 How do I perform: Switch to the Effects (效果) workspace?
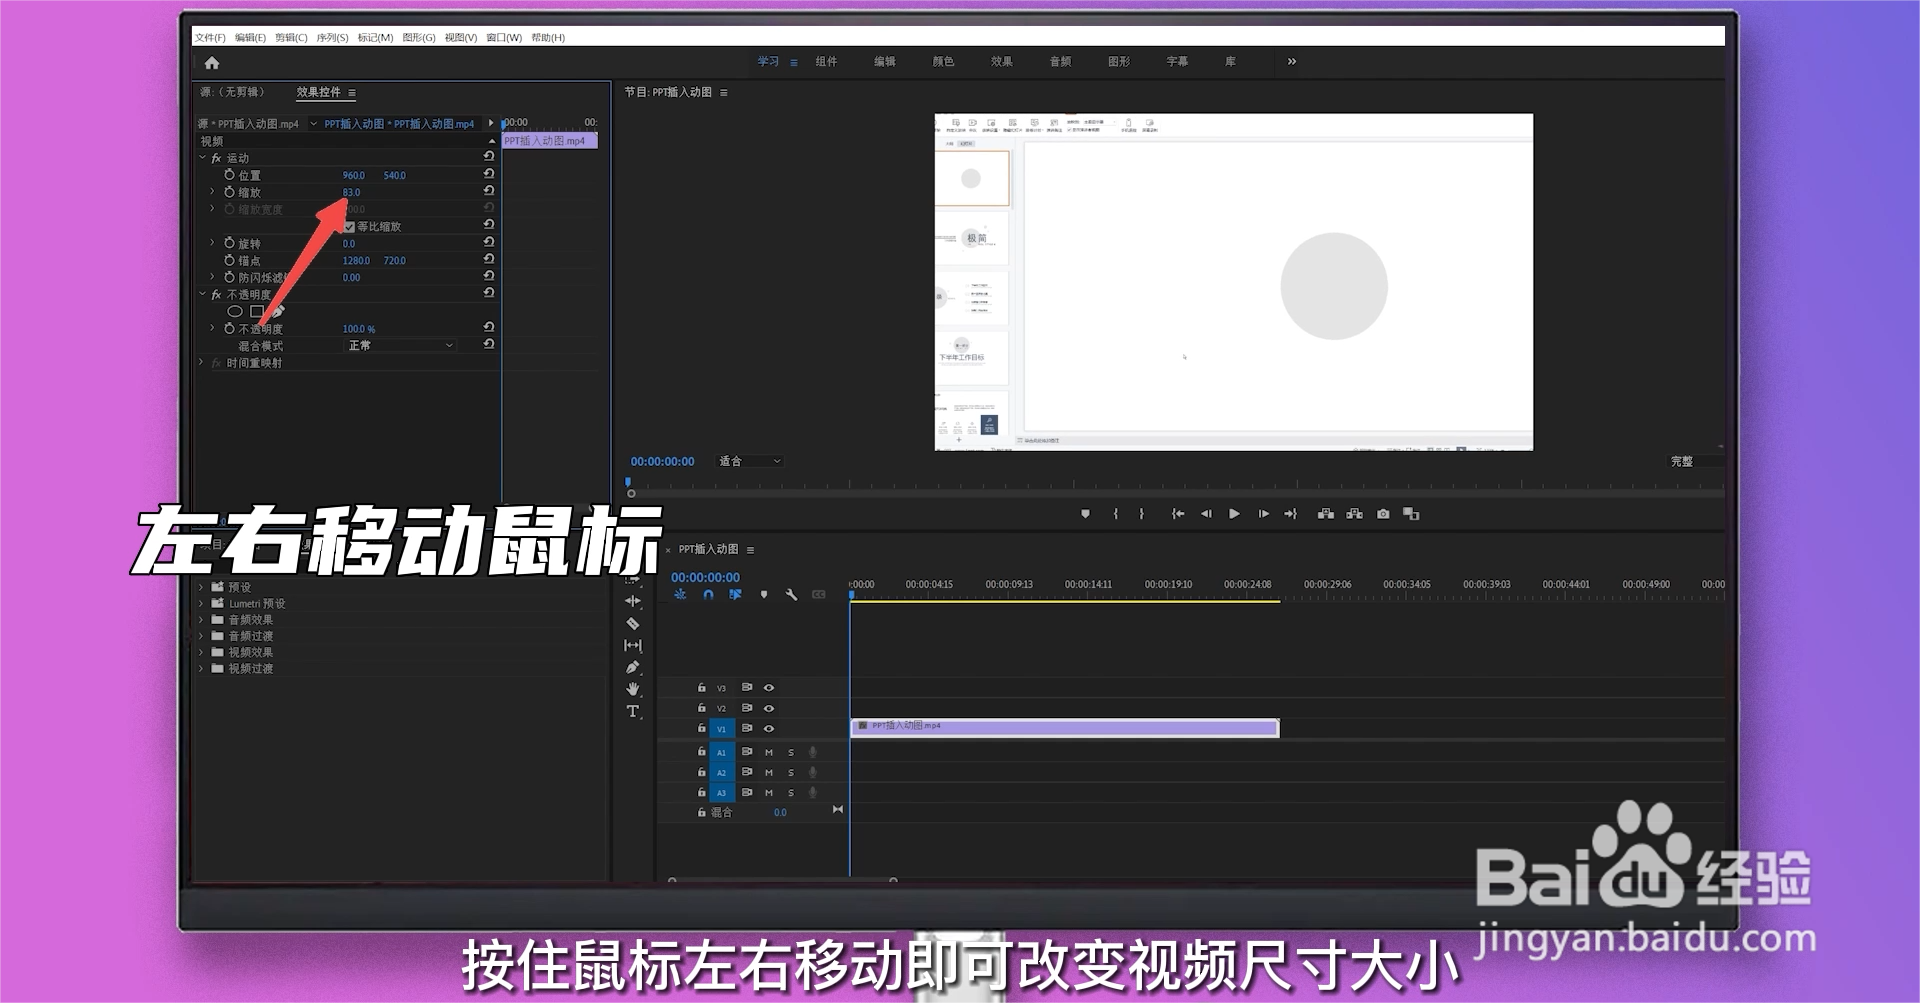[1002, 61]
